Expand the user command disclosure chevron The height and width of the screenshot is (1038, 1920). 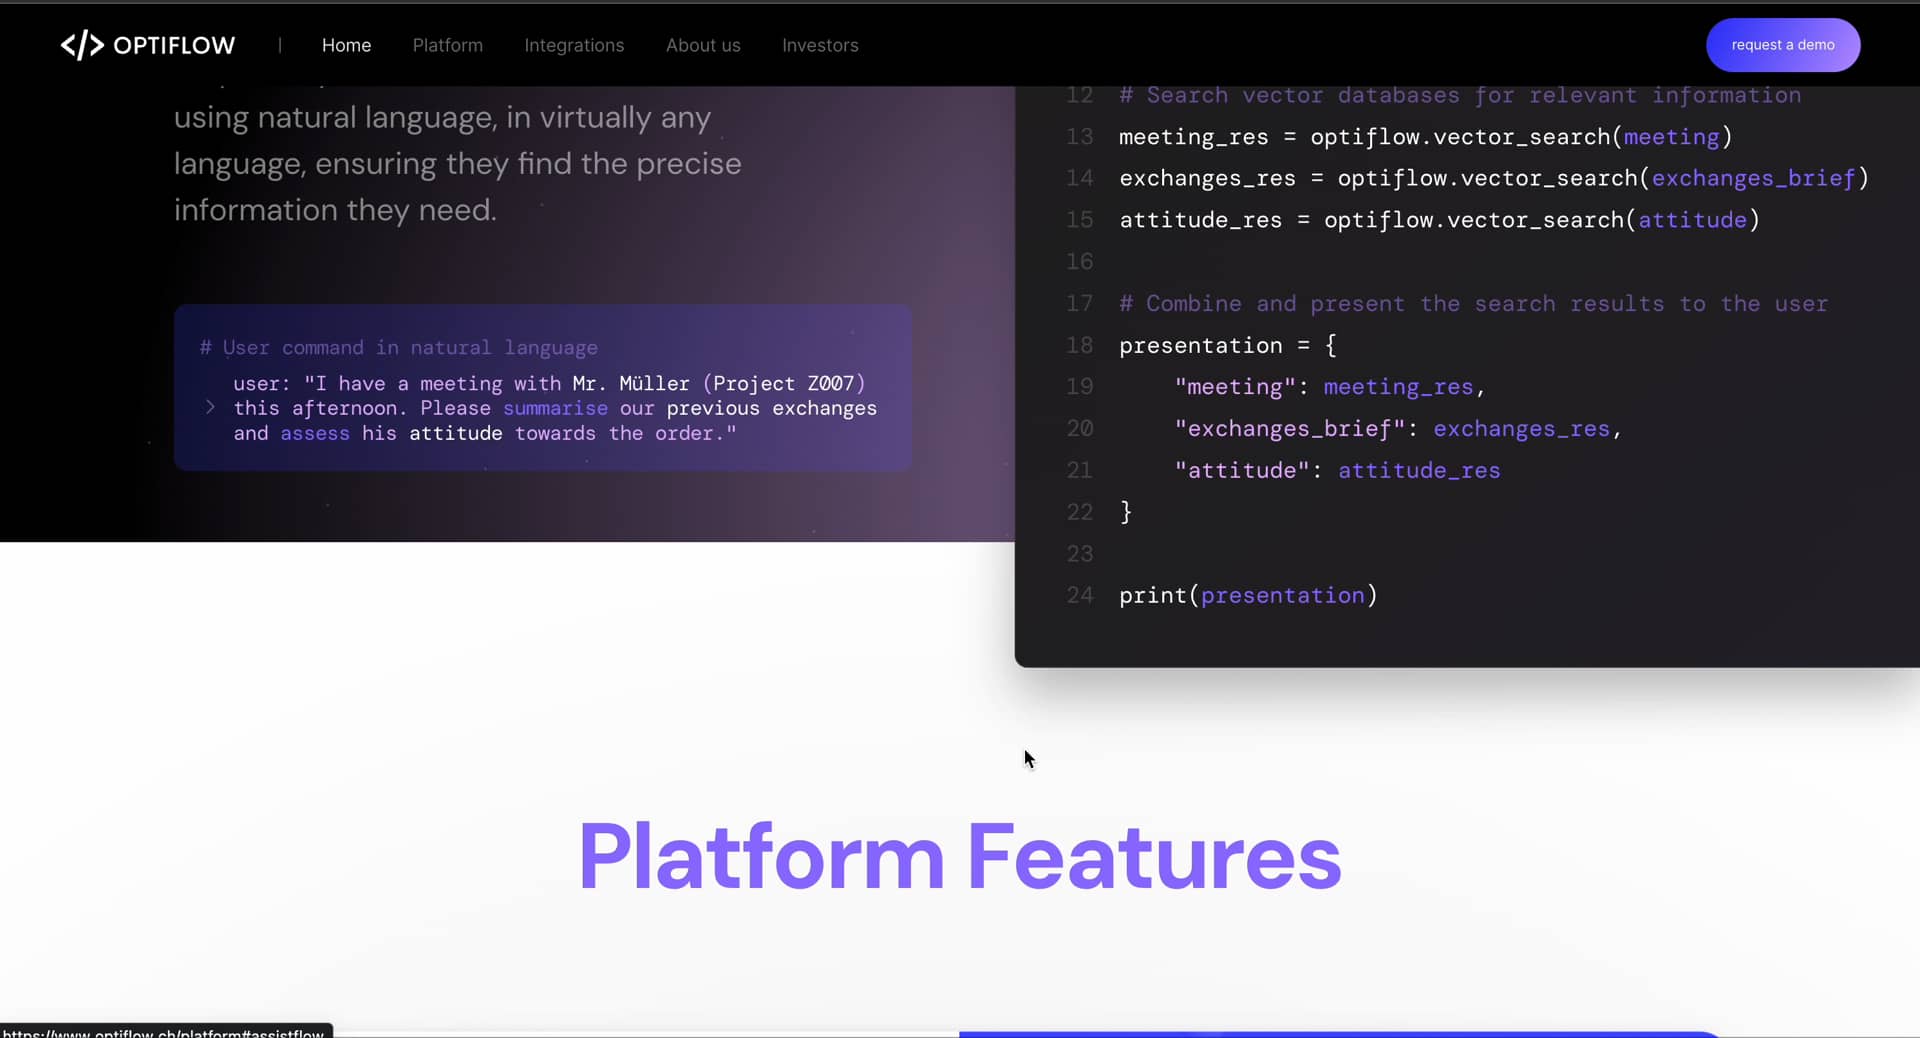210,408
